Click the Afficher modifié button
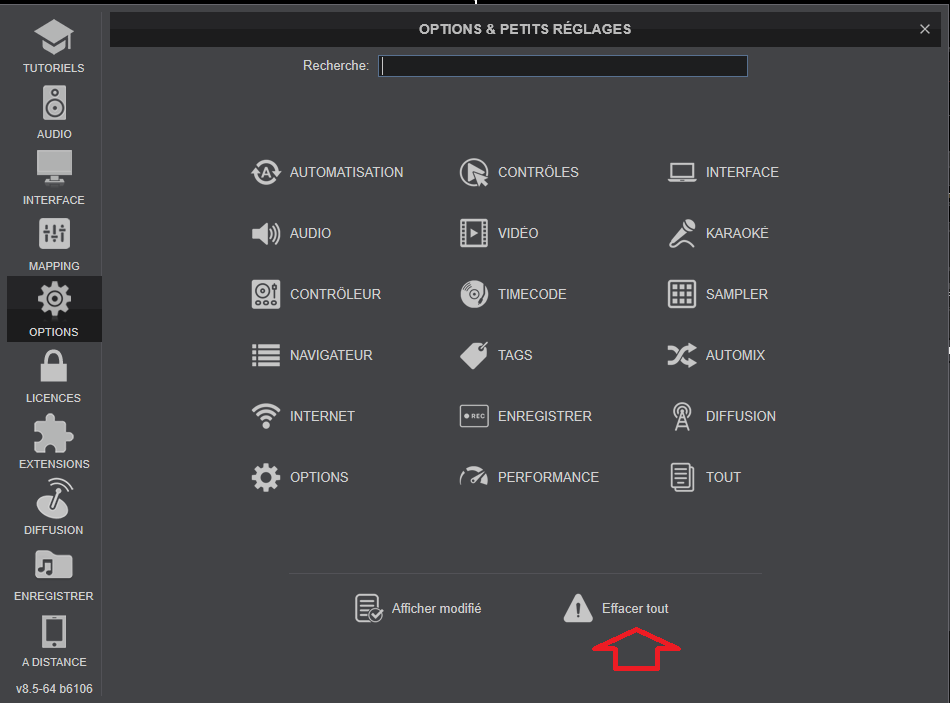The height and width of the screenshot is (703, 950). point(419,608)
